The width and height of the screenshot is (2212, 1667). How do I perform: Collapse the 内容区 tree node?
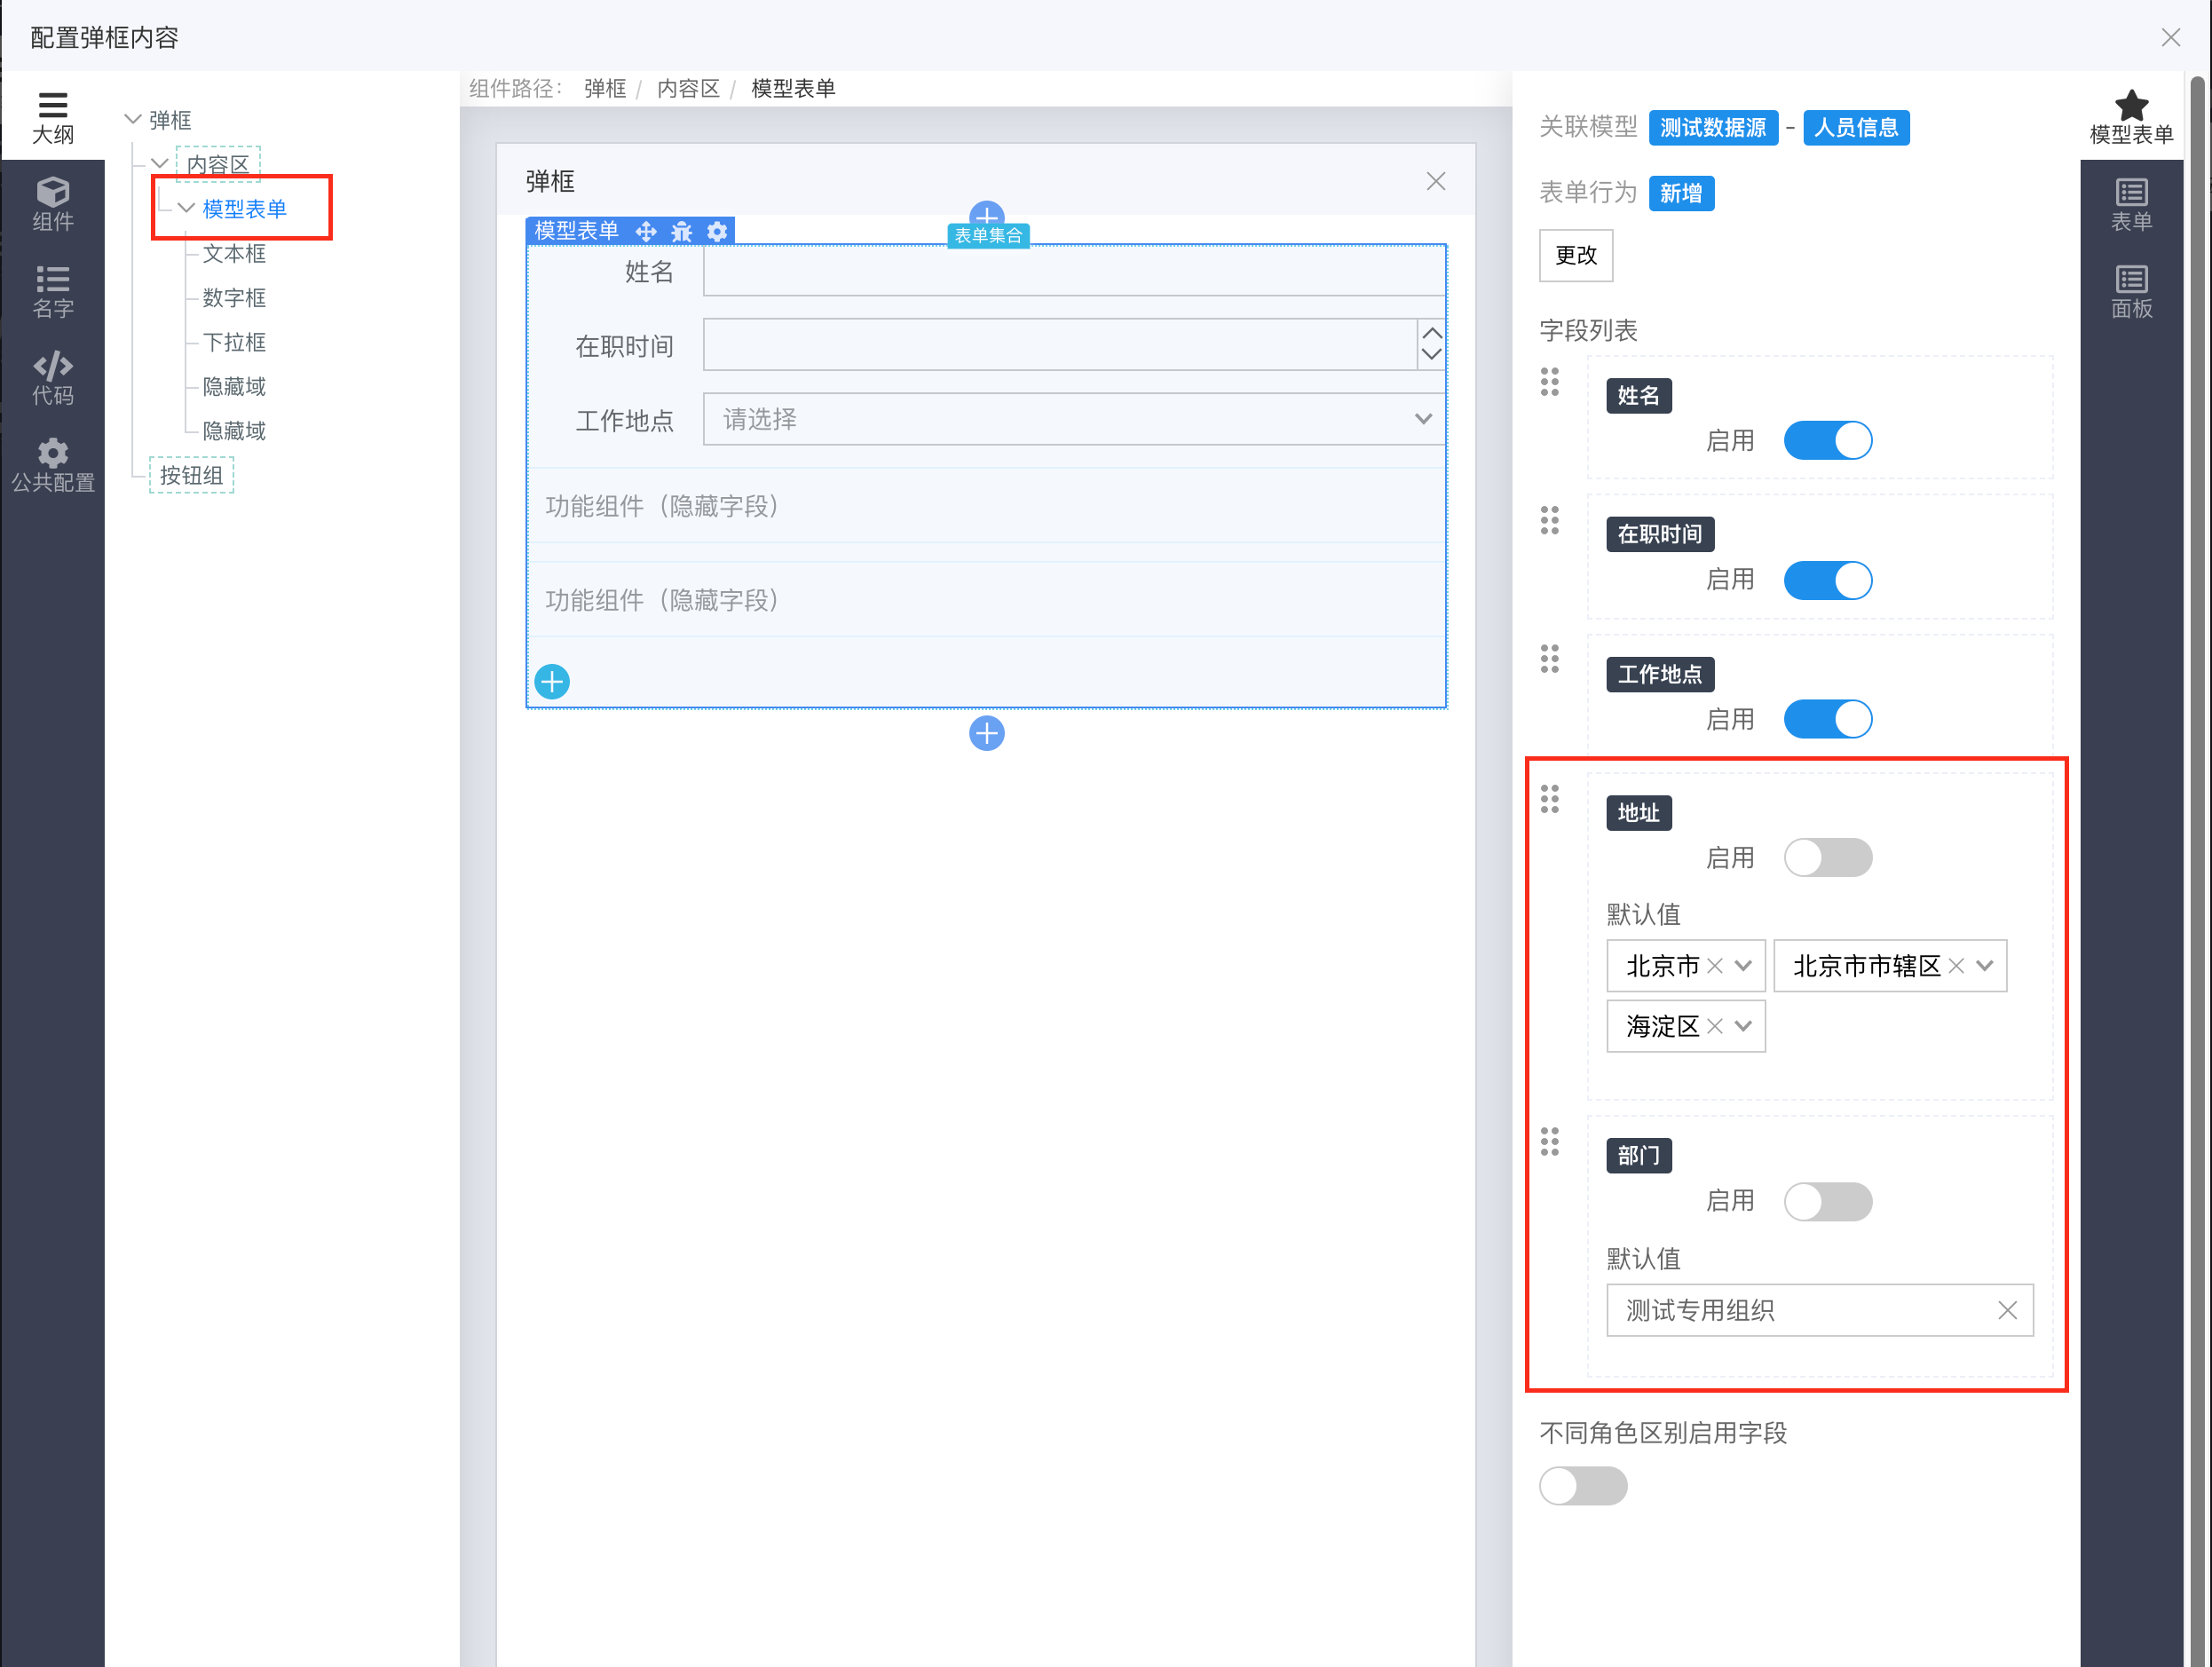[159, 163]
